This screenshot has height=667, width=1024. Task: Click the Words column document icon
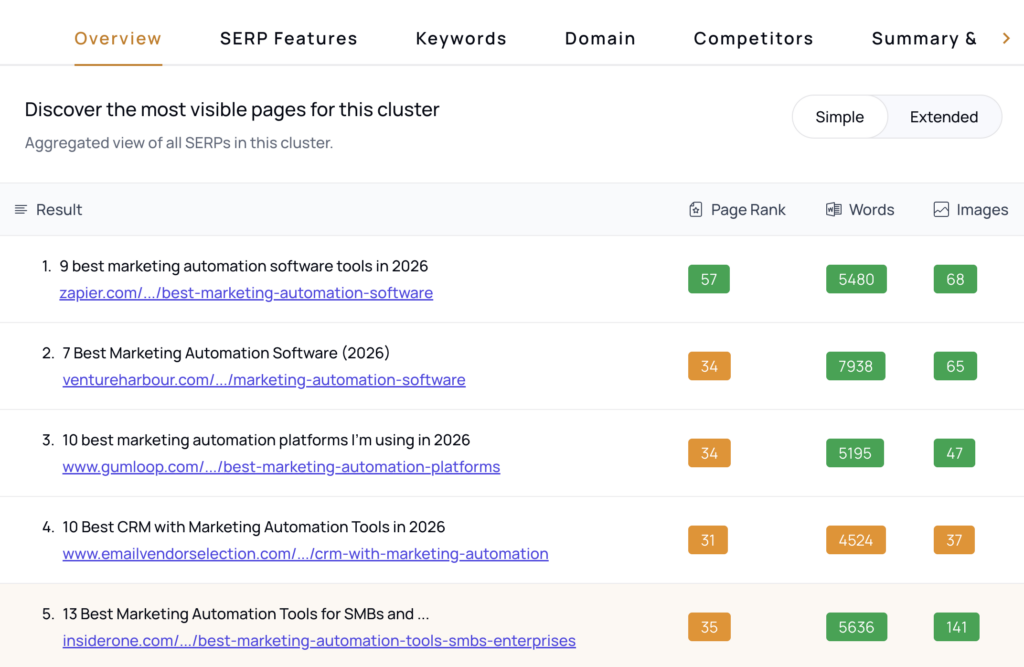(x=833, y=210)
